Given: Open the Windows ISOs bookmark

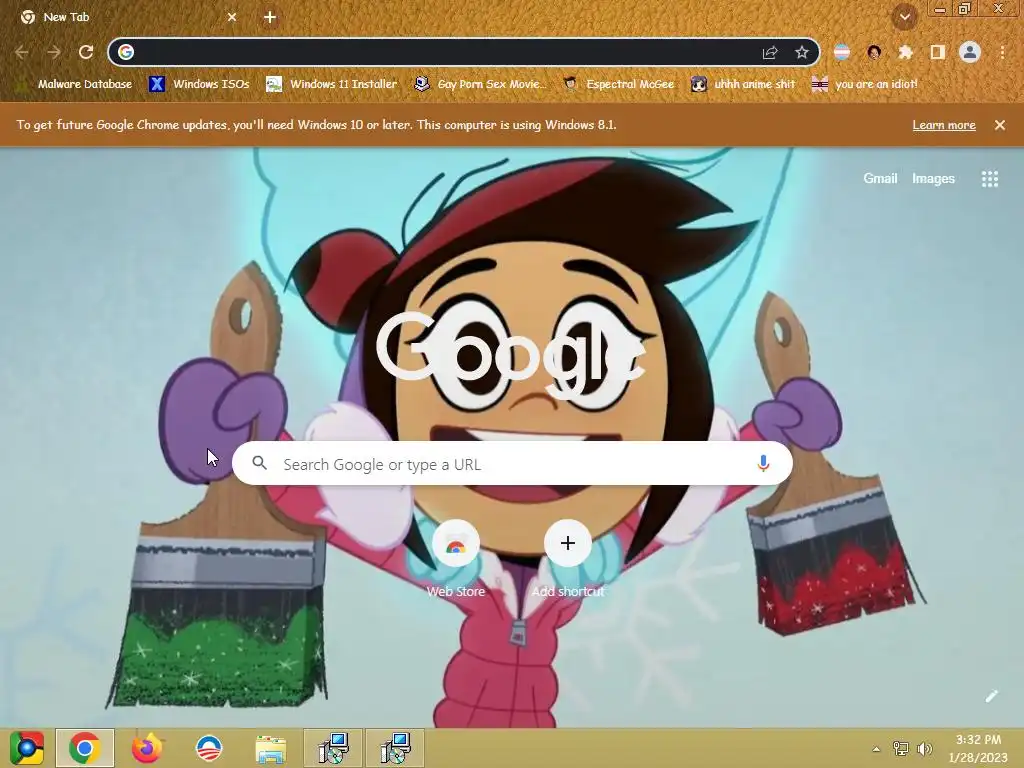Looking at the screenshot, I should pos(199,84).
